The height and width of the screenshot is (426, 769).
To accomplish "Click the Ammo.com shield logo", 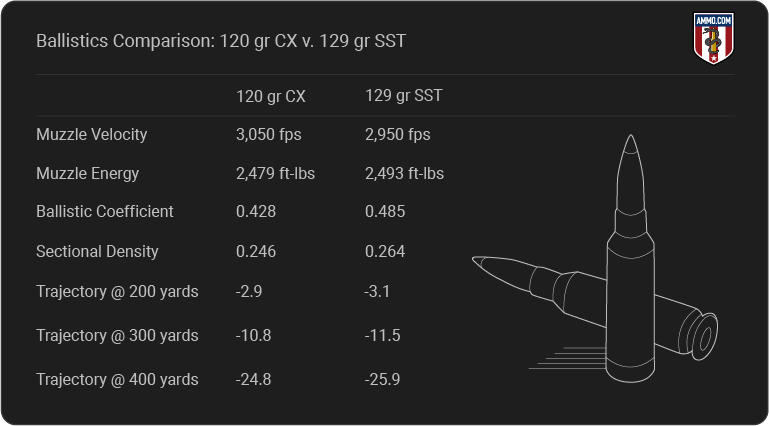I will (x=714, y=38).
